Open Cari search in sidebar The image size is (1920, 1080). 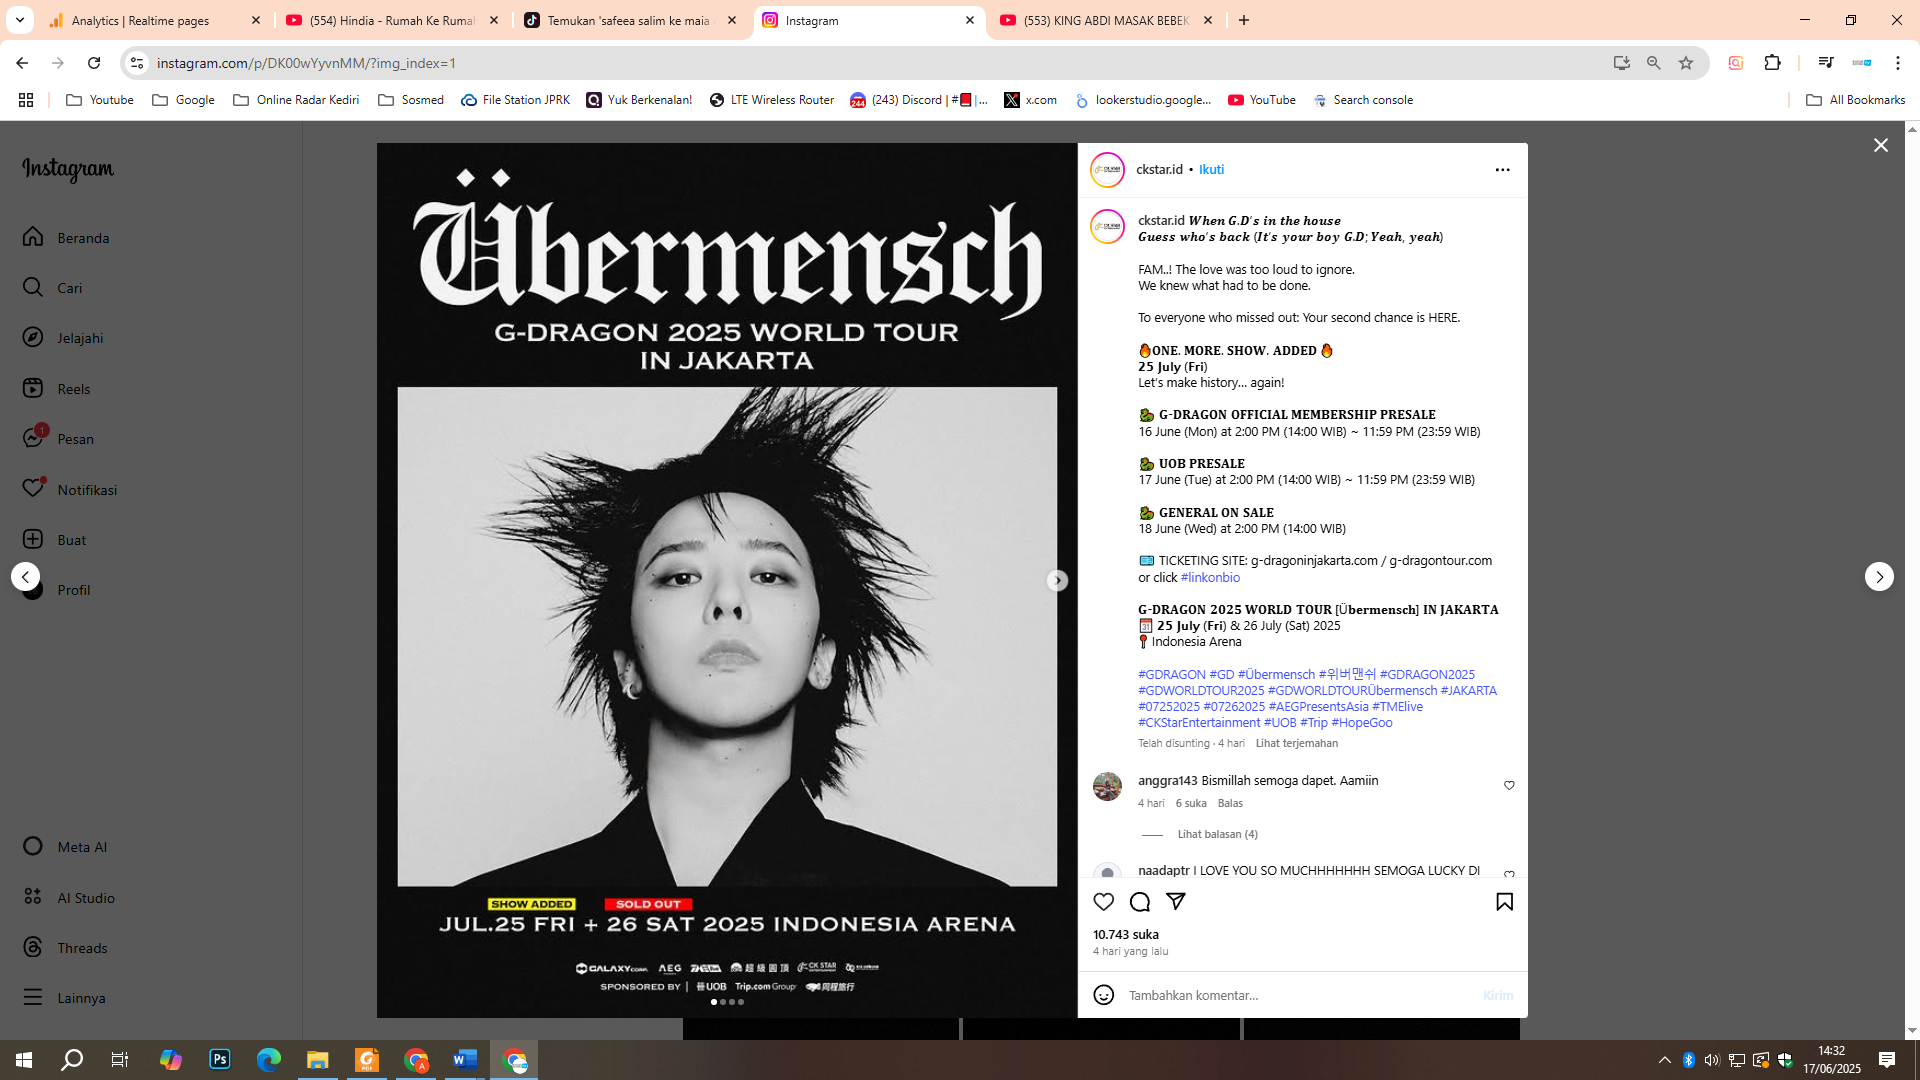coord(53,288)
